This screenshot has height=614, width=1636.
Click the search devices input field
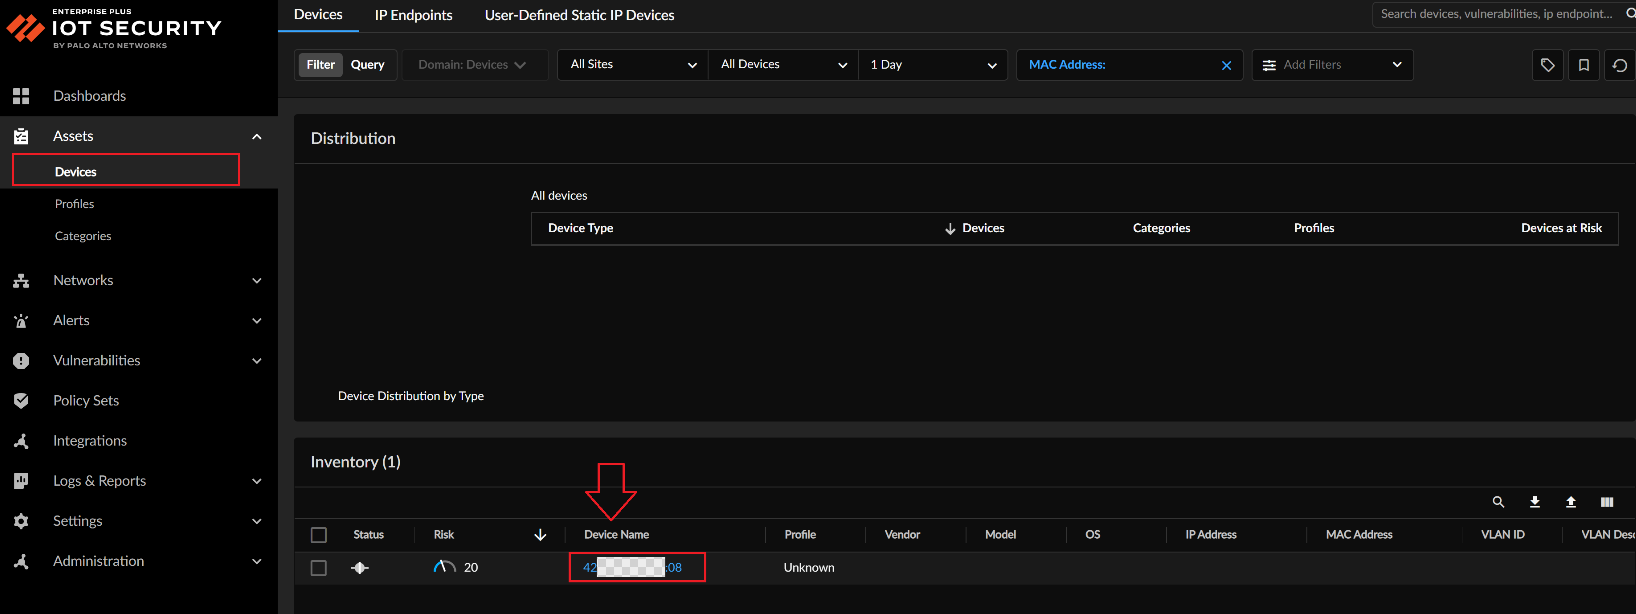(x=1495, y=14)
